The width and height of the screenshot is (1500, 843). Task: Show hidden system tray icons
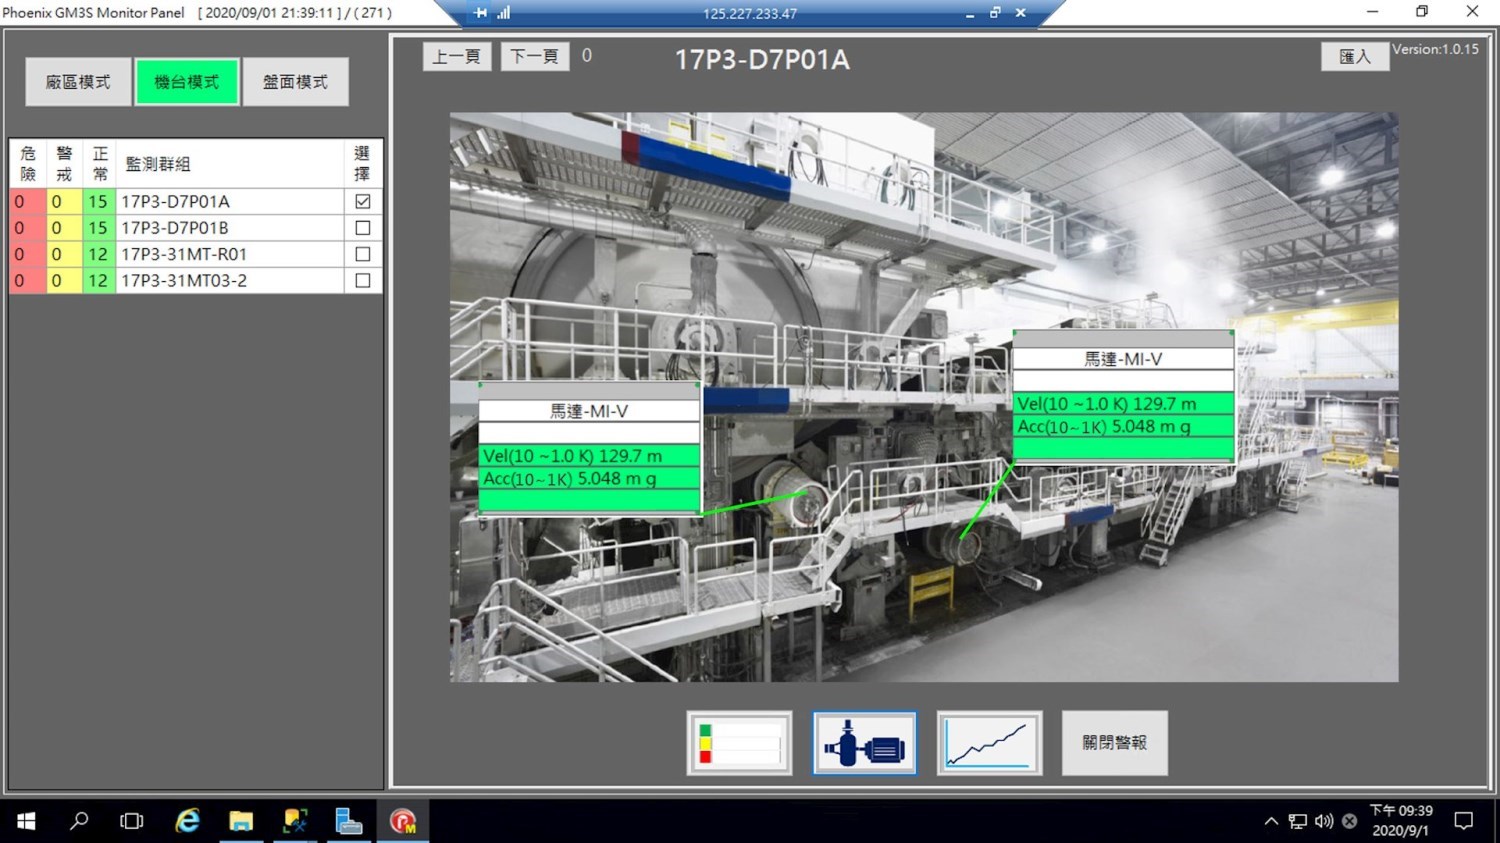pyautogui.click(x=1271, y=821)
